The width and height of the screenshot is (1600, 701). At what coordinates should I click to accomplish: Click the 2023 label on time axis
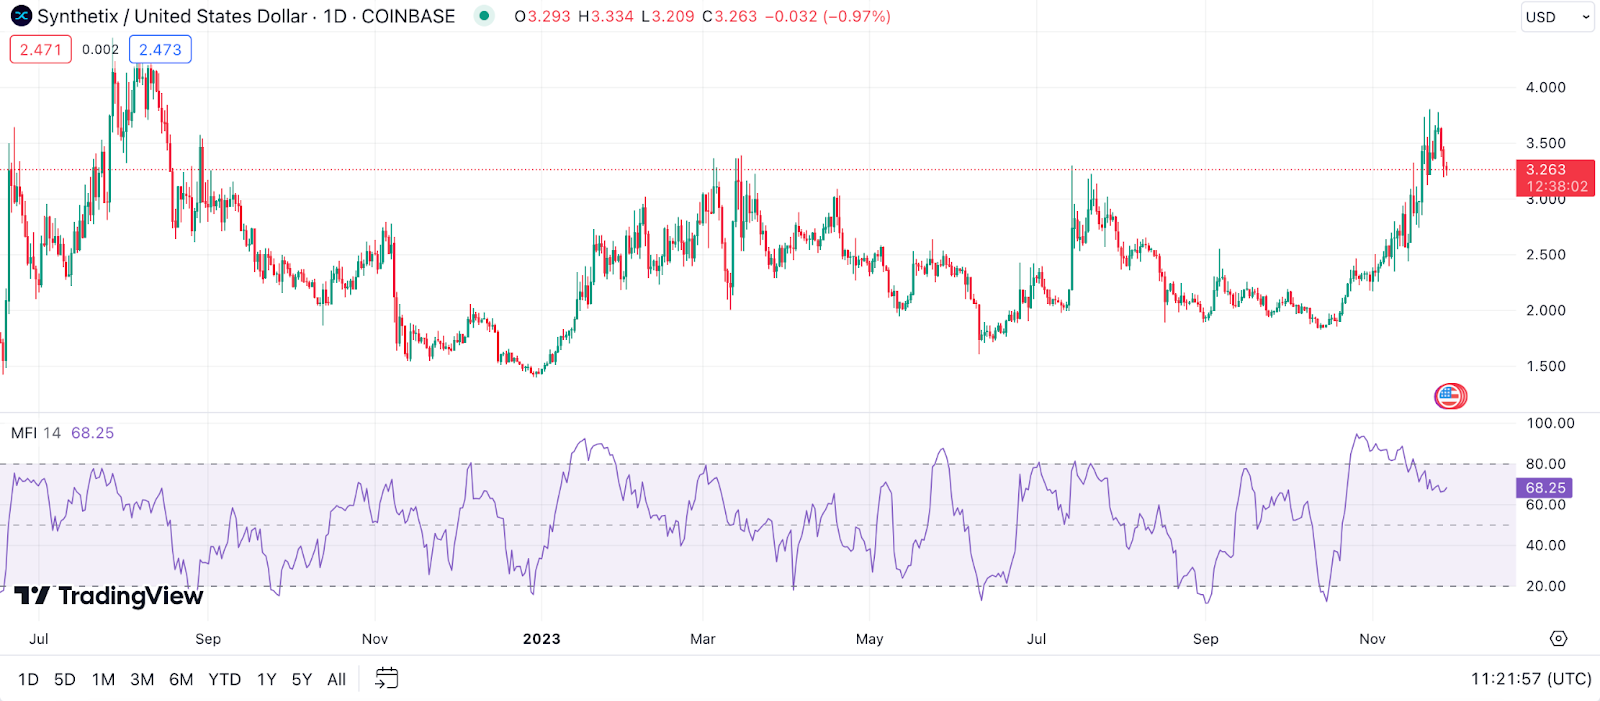[541, 639]
